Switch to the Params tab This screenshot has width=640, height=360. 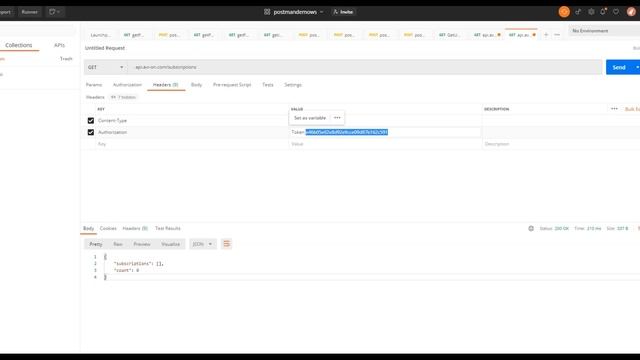click(94, 85)
